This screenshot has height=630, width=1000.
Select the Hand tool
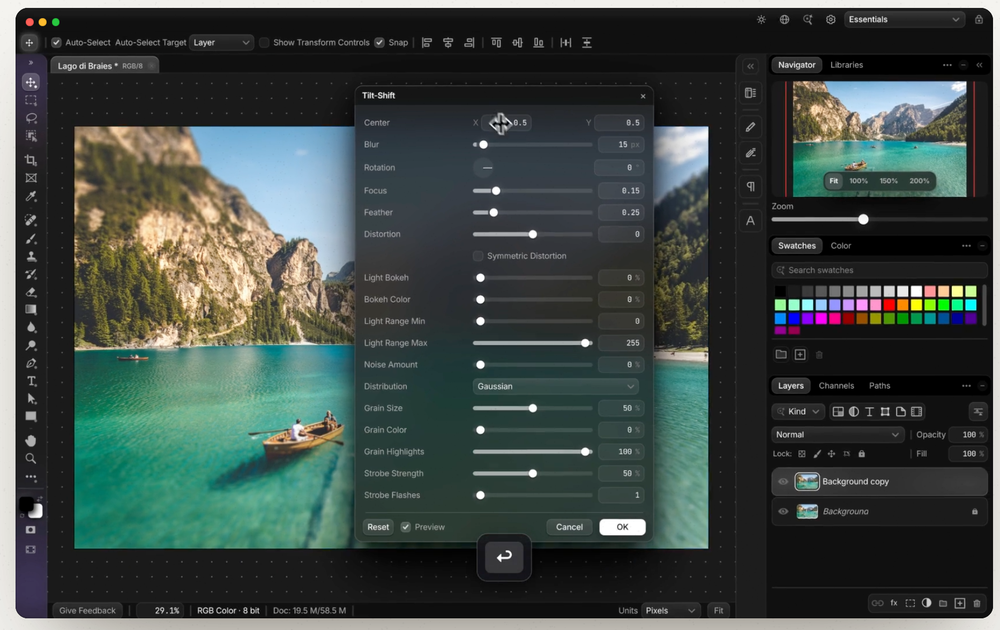coord(31,441)
